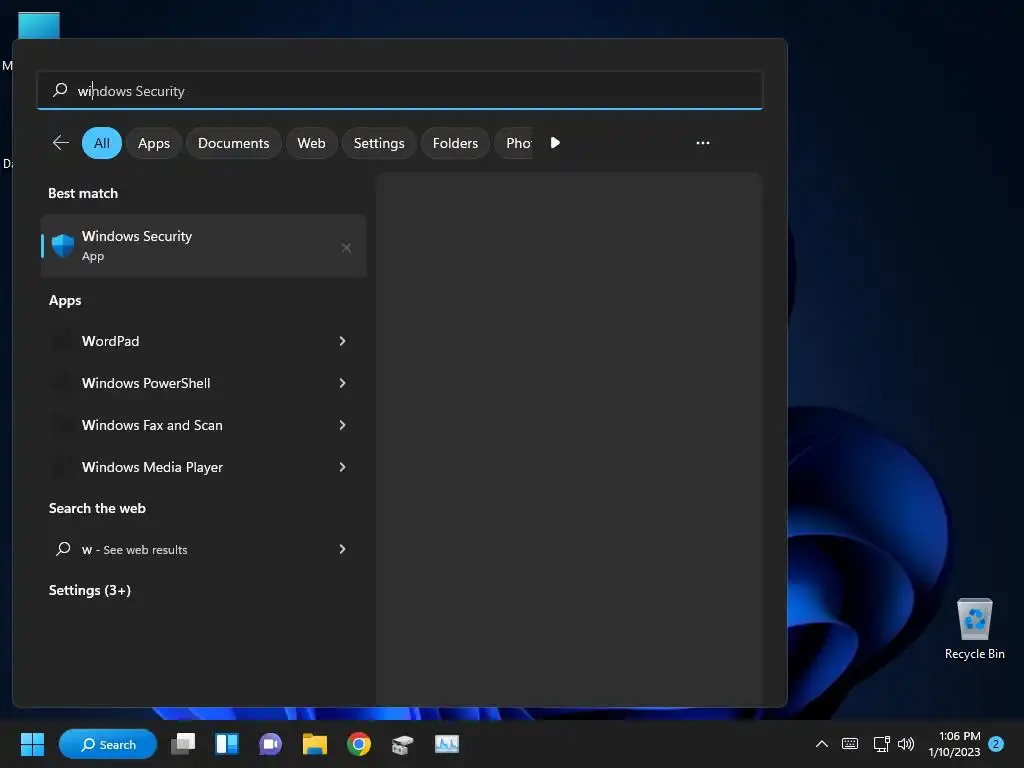
Task: Click the taskbar Search button
Action: click(108, 744)
